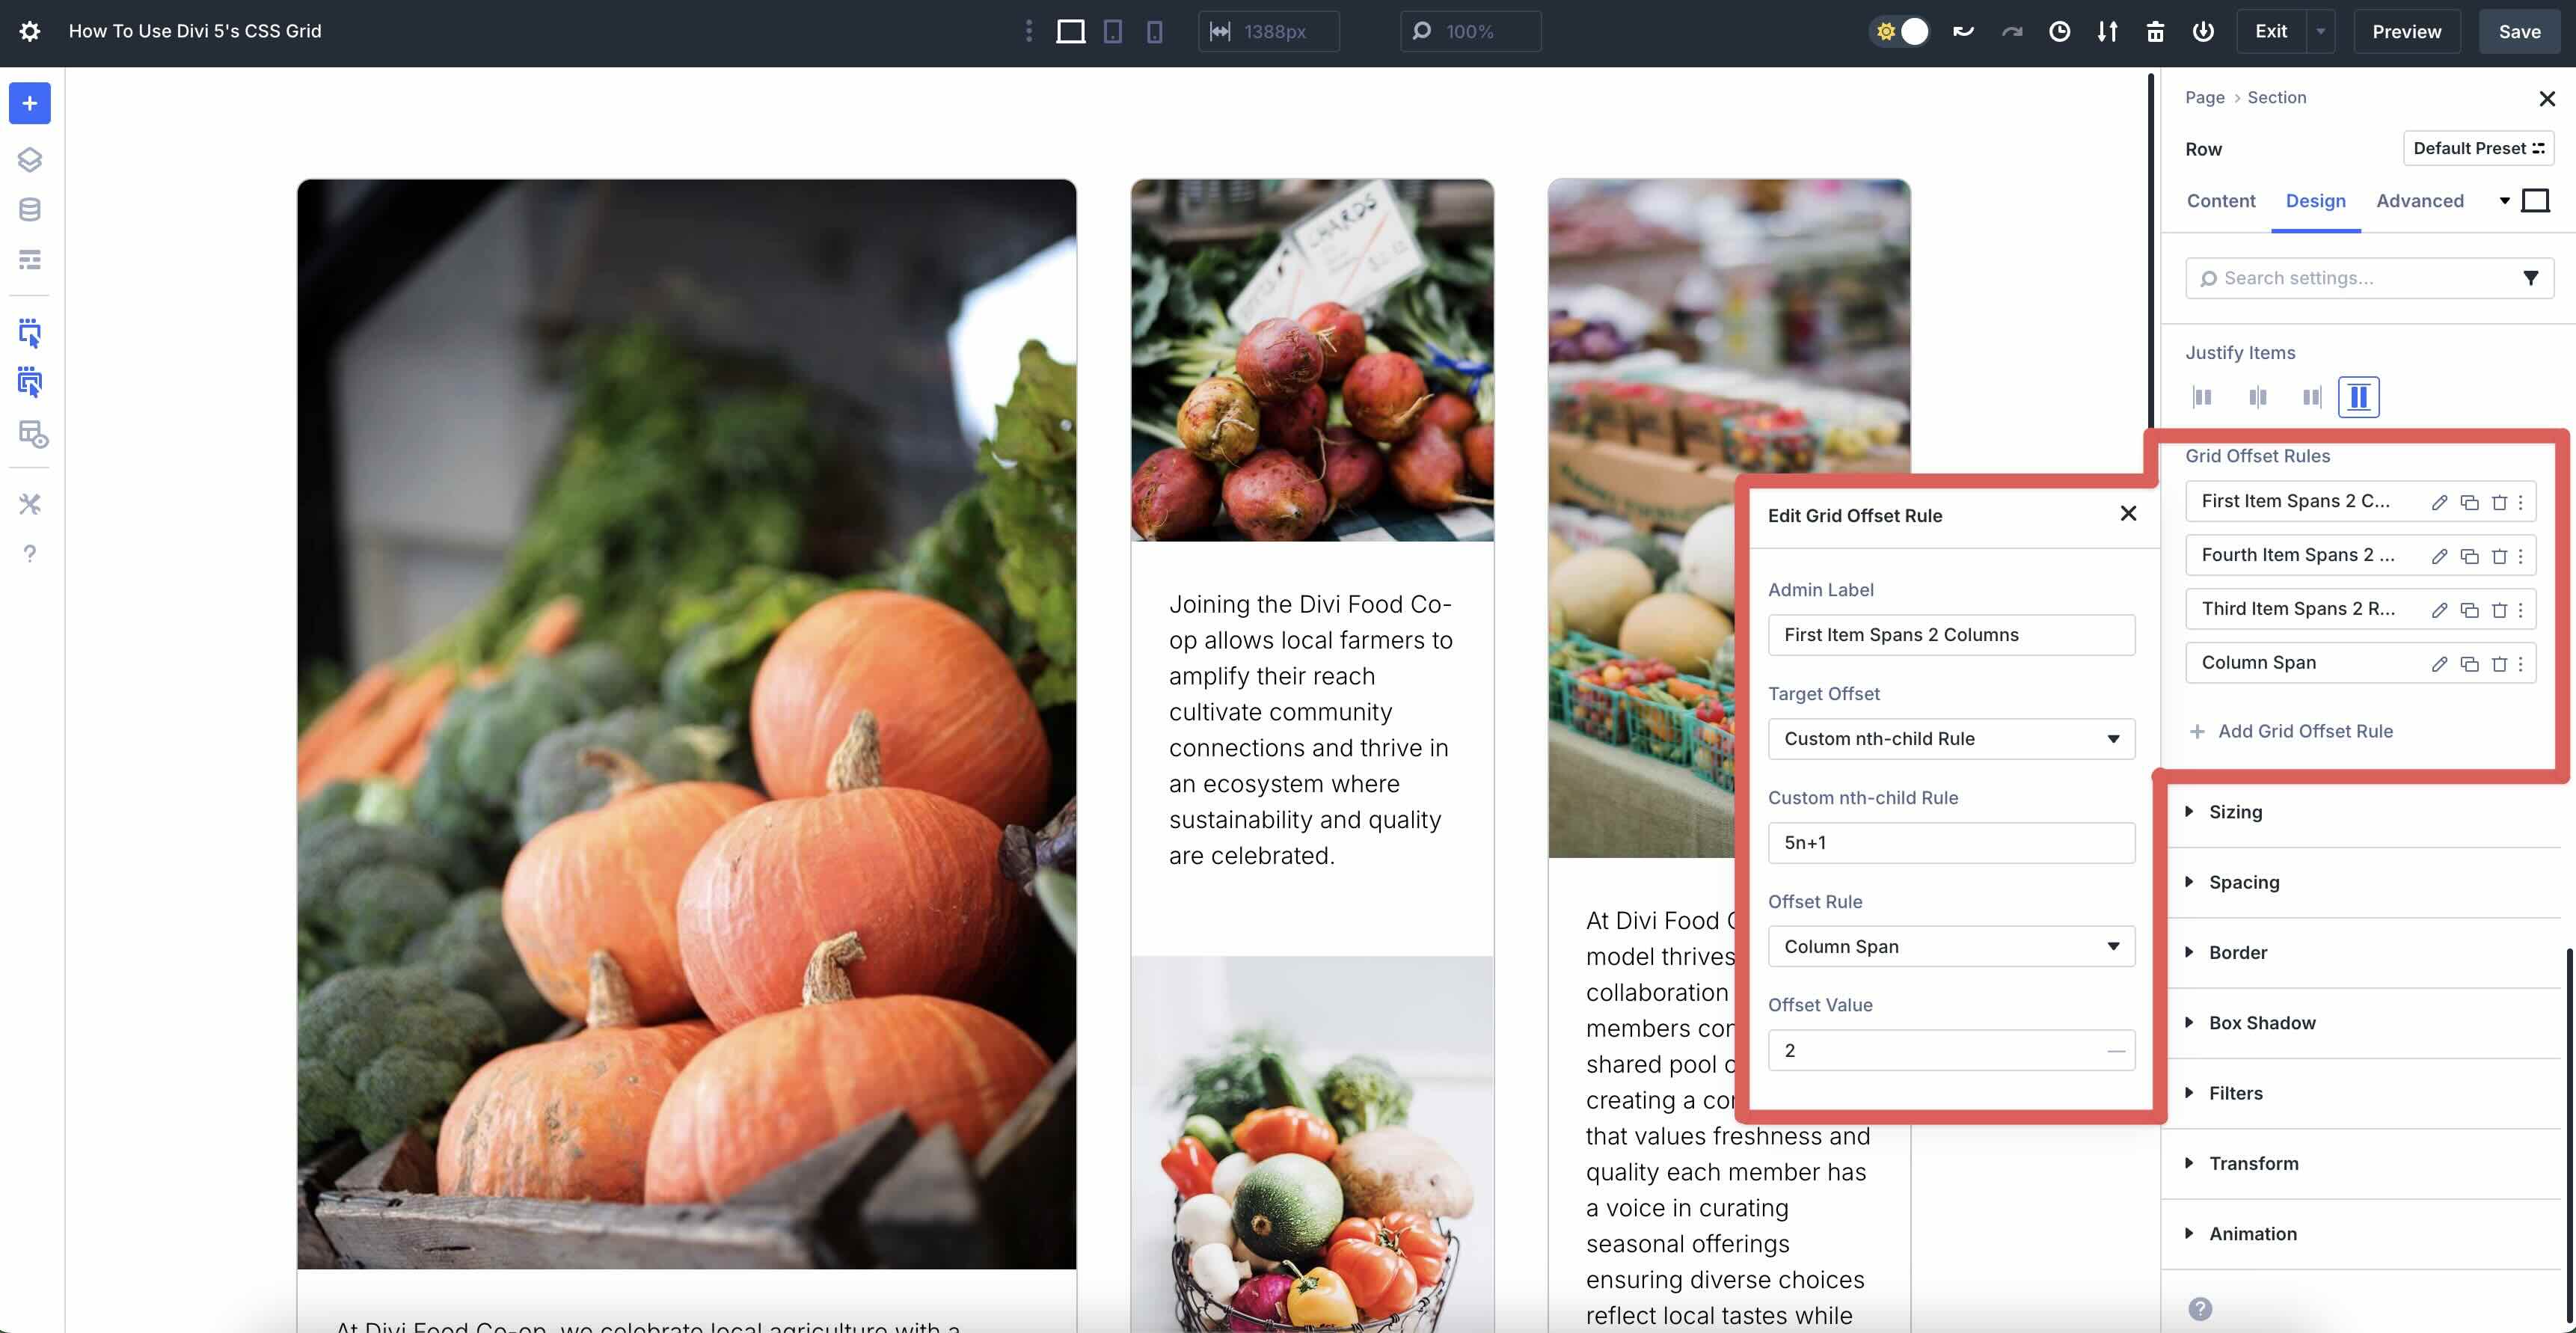The image size is (2576, 1333).
Task: Click the Save button
Action: (2519, 31)
